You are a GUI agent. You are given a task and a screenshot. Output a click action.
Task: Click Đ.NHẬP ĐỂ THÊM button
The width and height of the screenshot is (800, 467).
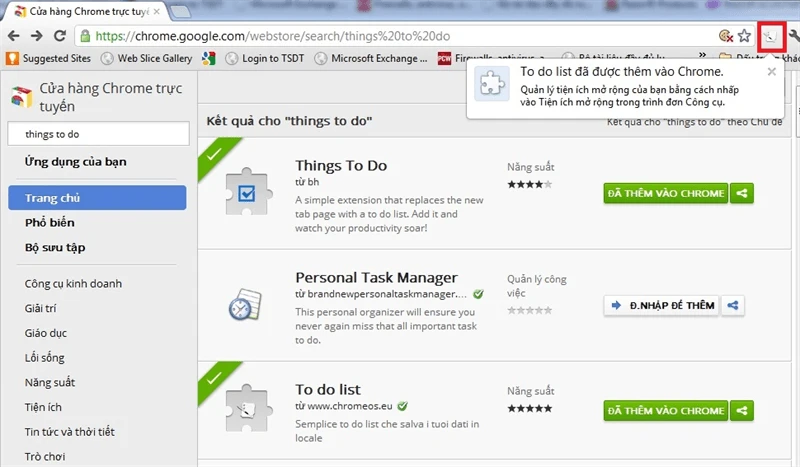[x=662, y=305]
